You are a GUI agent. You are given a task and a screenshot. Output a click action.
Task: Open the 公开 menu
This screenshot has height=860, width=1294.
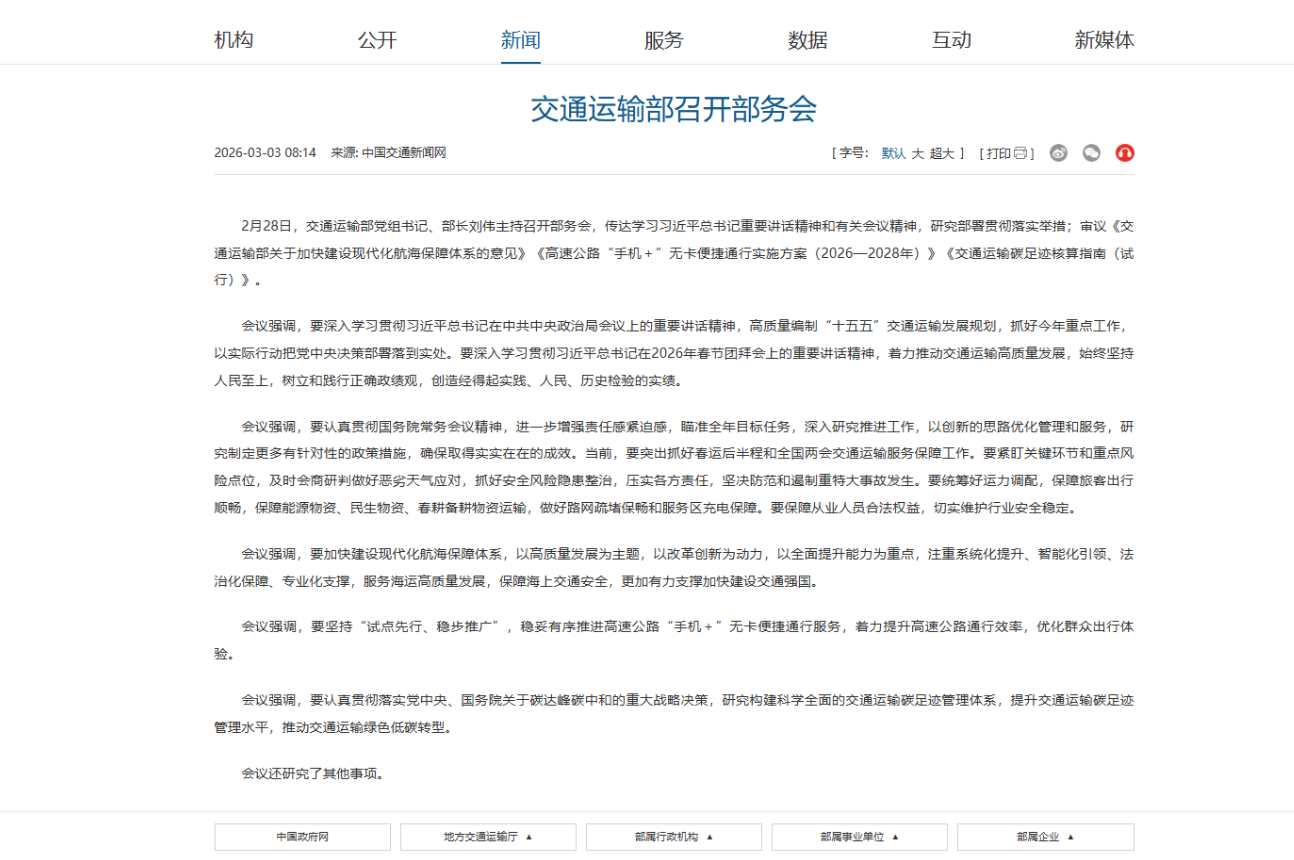(377, 40)
